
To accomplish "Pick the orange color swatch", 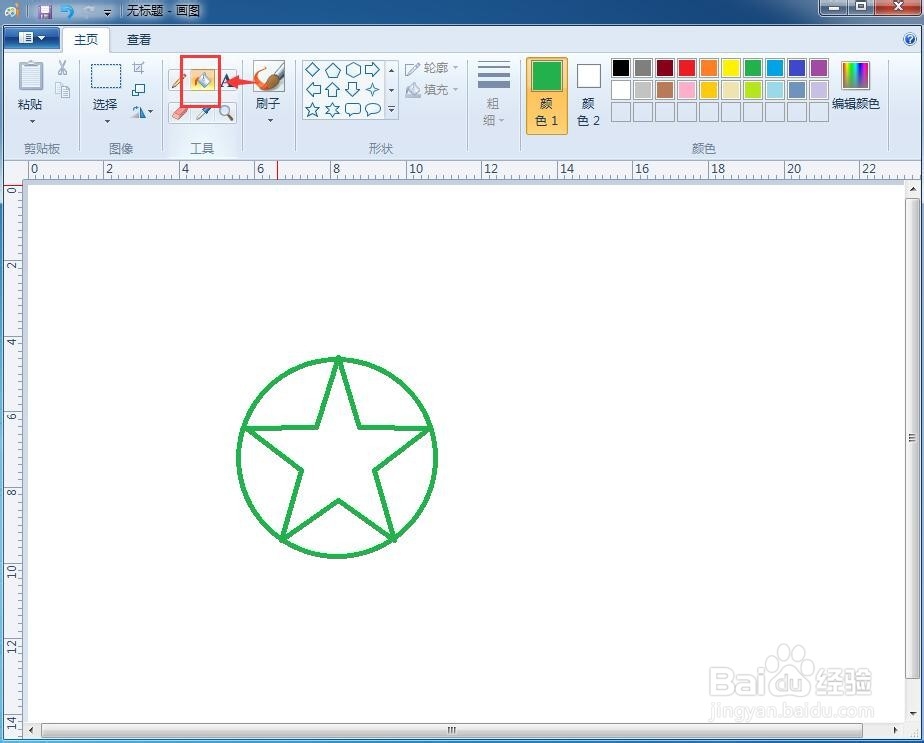I will click(x=709, y=68).
